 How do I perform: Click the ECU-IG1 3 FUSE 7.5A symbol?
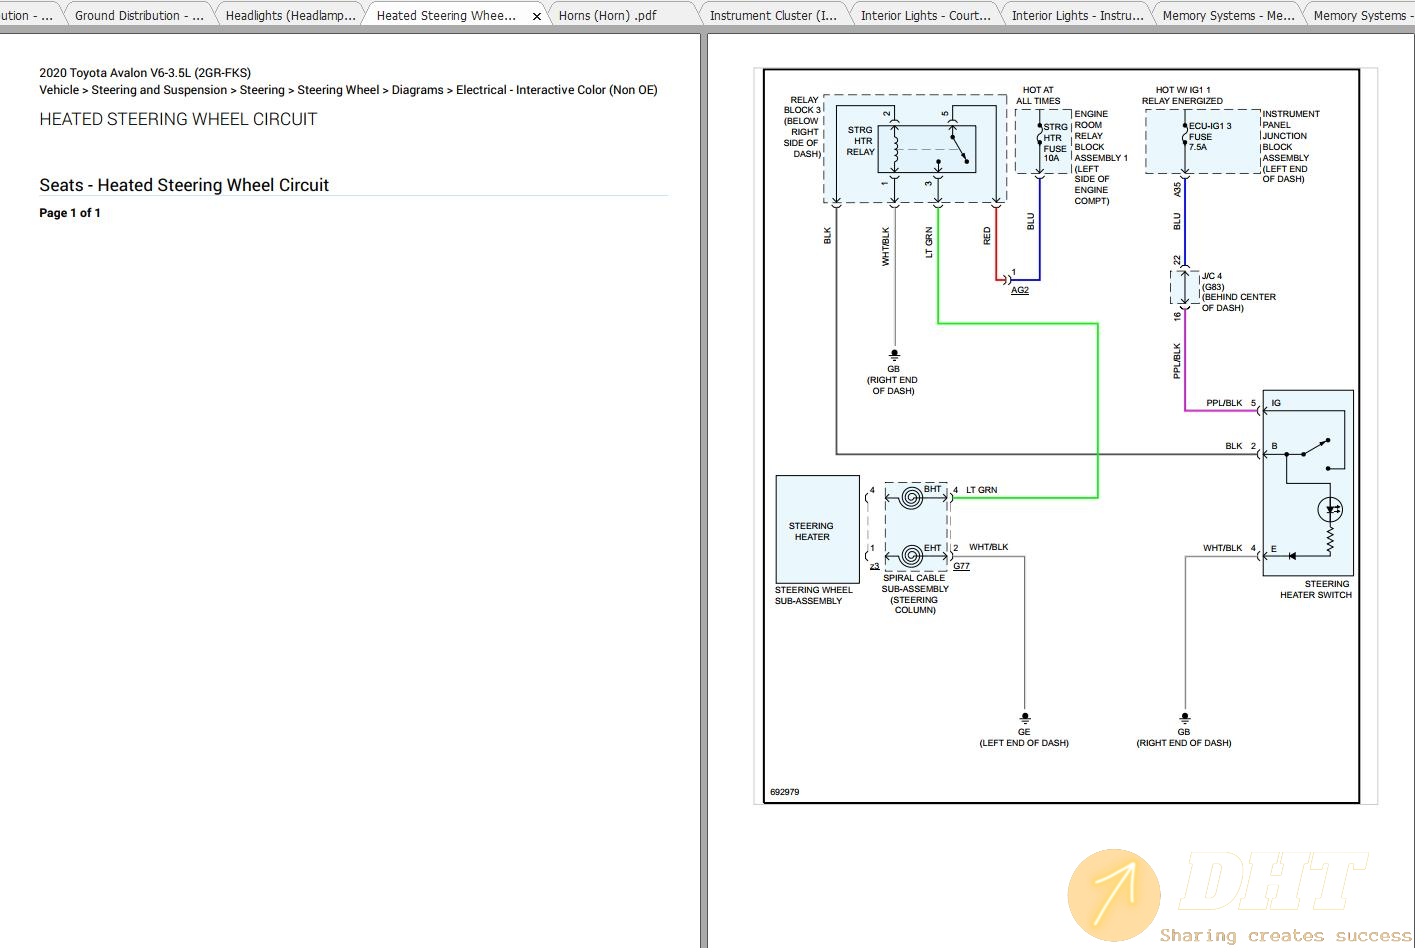1185,136
